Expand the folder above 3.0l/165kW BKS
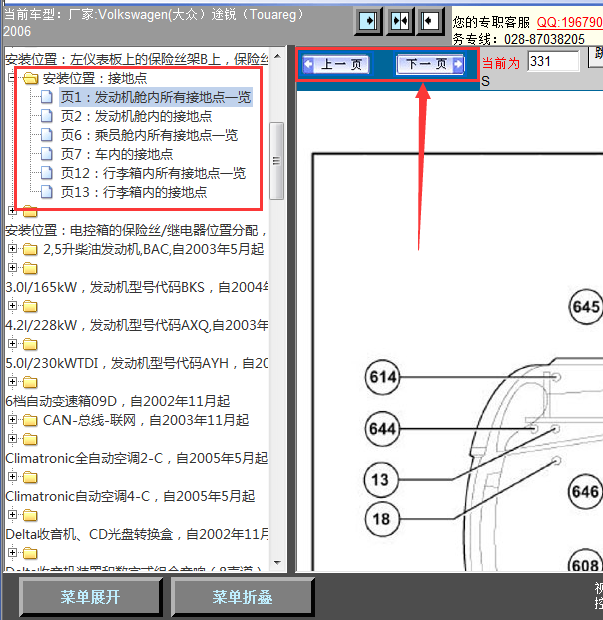The height and width of the screenshot is (620, 603). point(12,268)
